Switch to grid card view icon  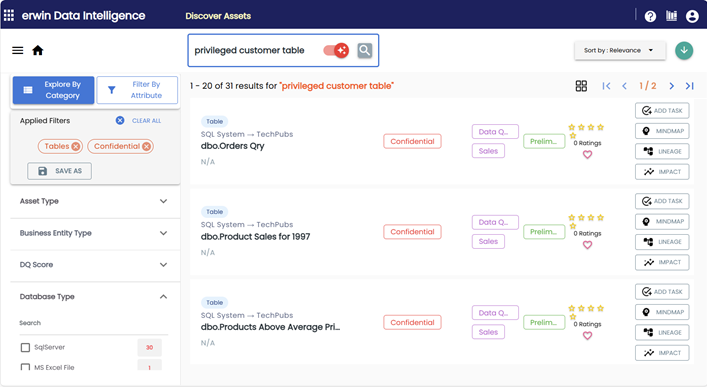pyautogui.click(x=581, y=86)
